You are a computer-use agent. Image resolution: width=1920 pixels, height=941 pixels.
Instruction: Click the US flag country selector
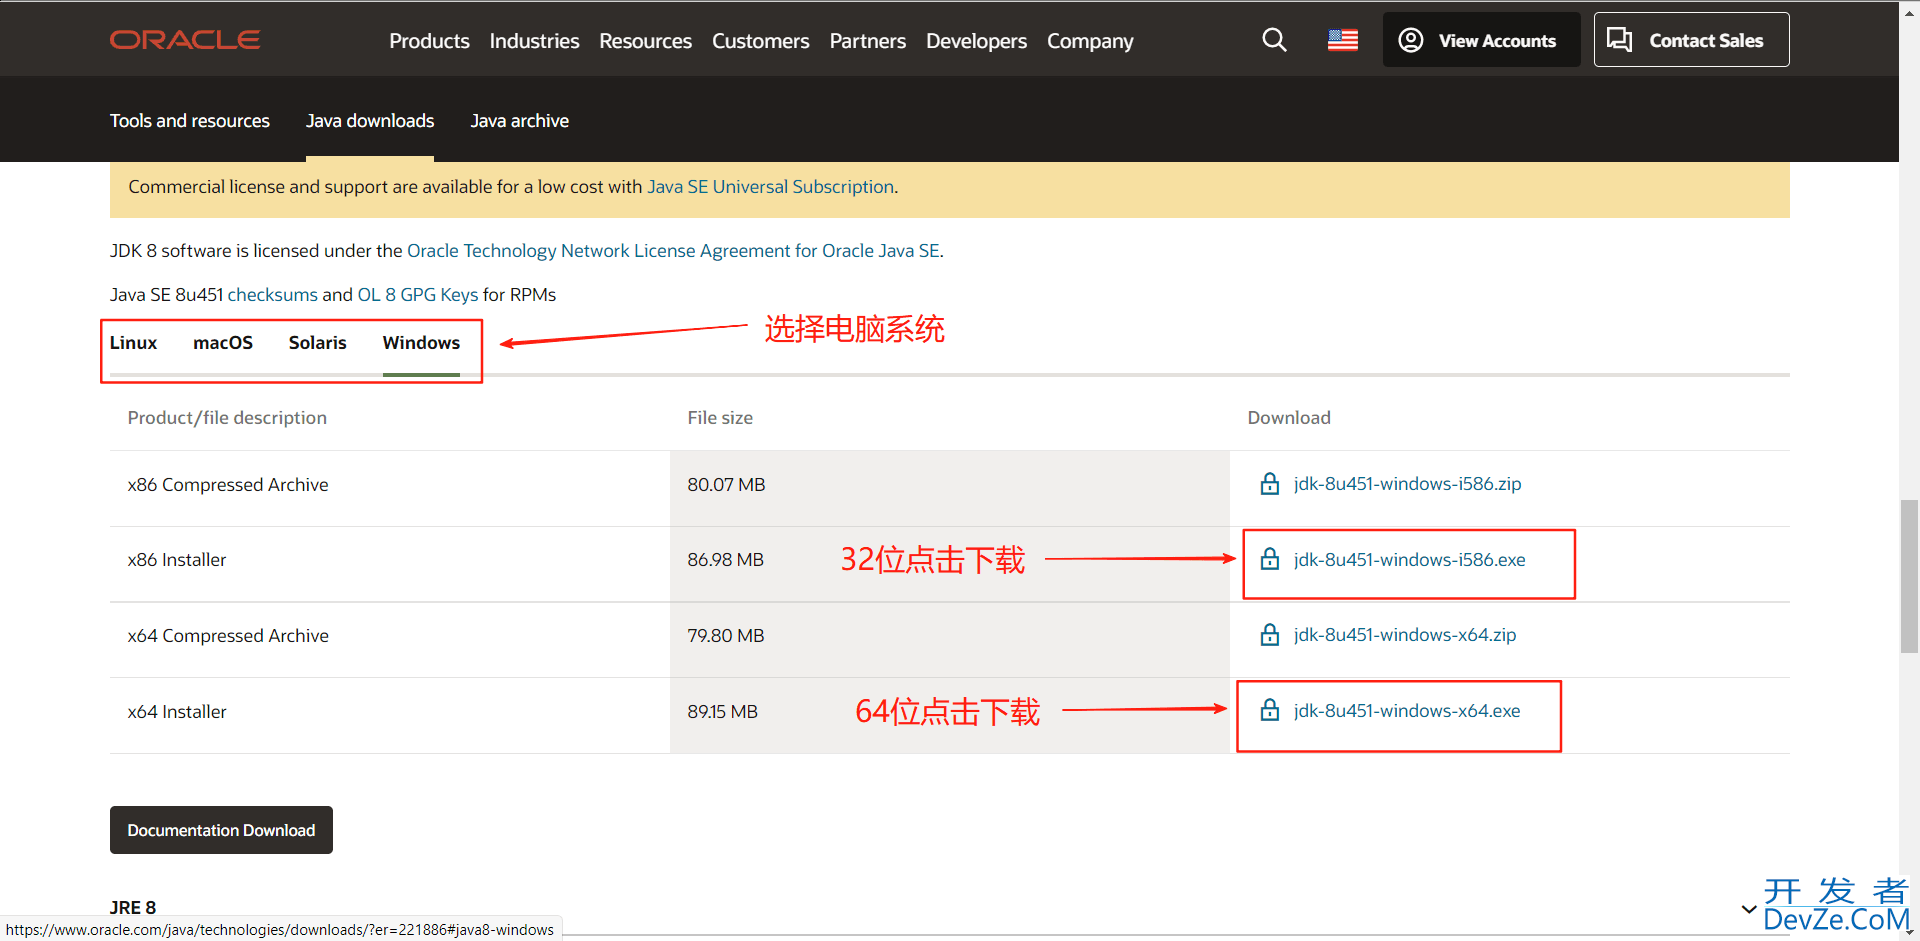1342,40
